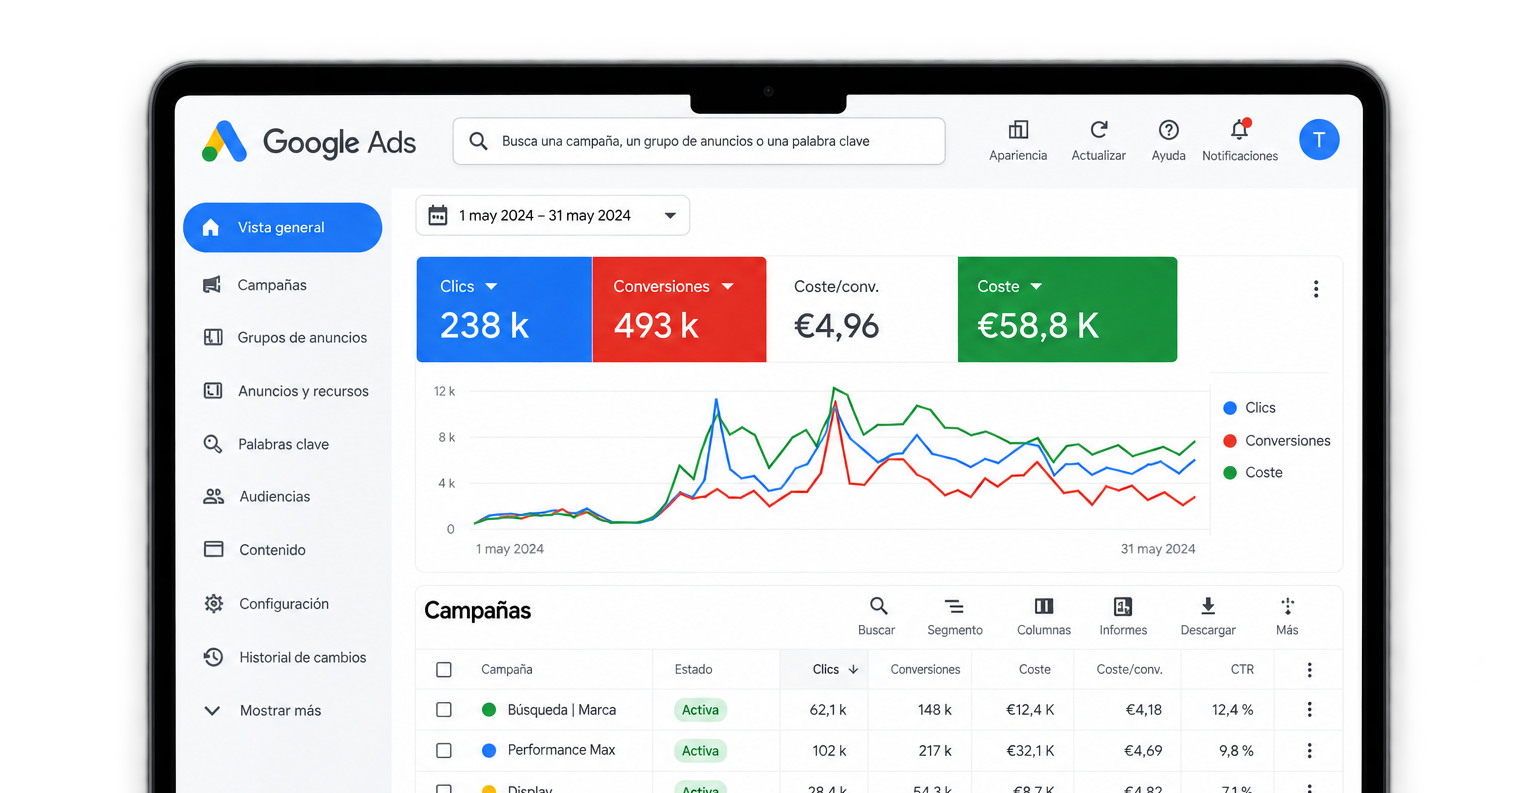Open the date range dropdown 1 may 2024 – 31 may 2024
Screen dimensions: 1536x793
pos(552,216)
